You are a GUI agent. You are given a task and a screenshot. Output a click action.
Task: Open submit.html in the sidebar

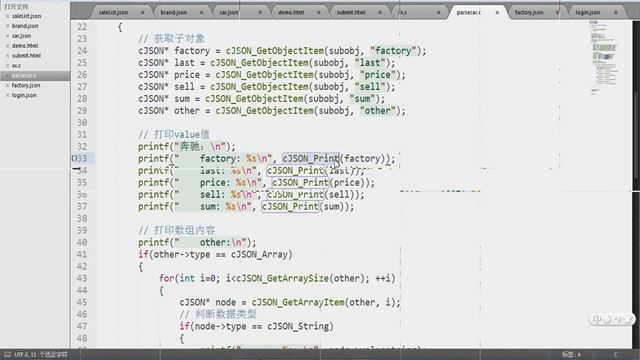(26, 56)
